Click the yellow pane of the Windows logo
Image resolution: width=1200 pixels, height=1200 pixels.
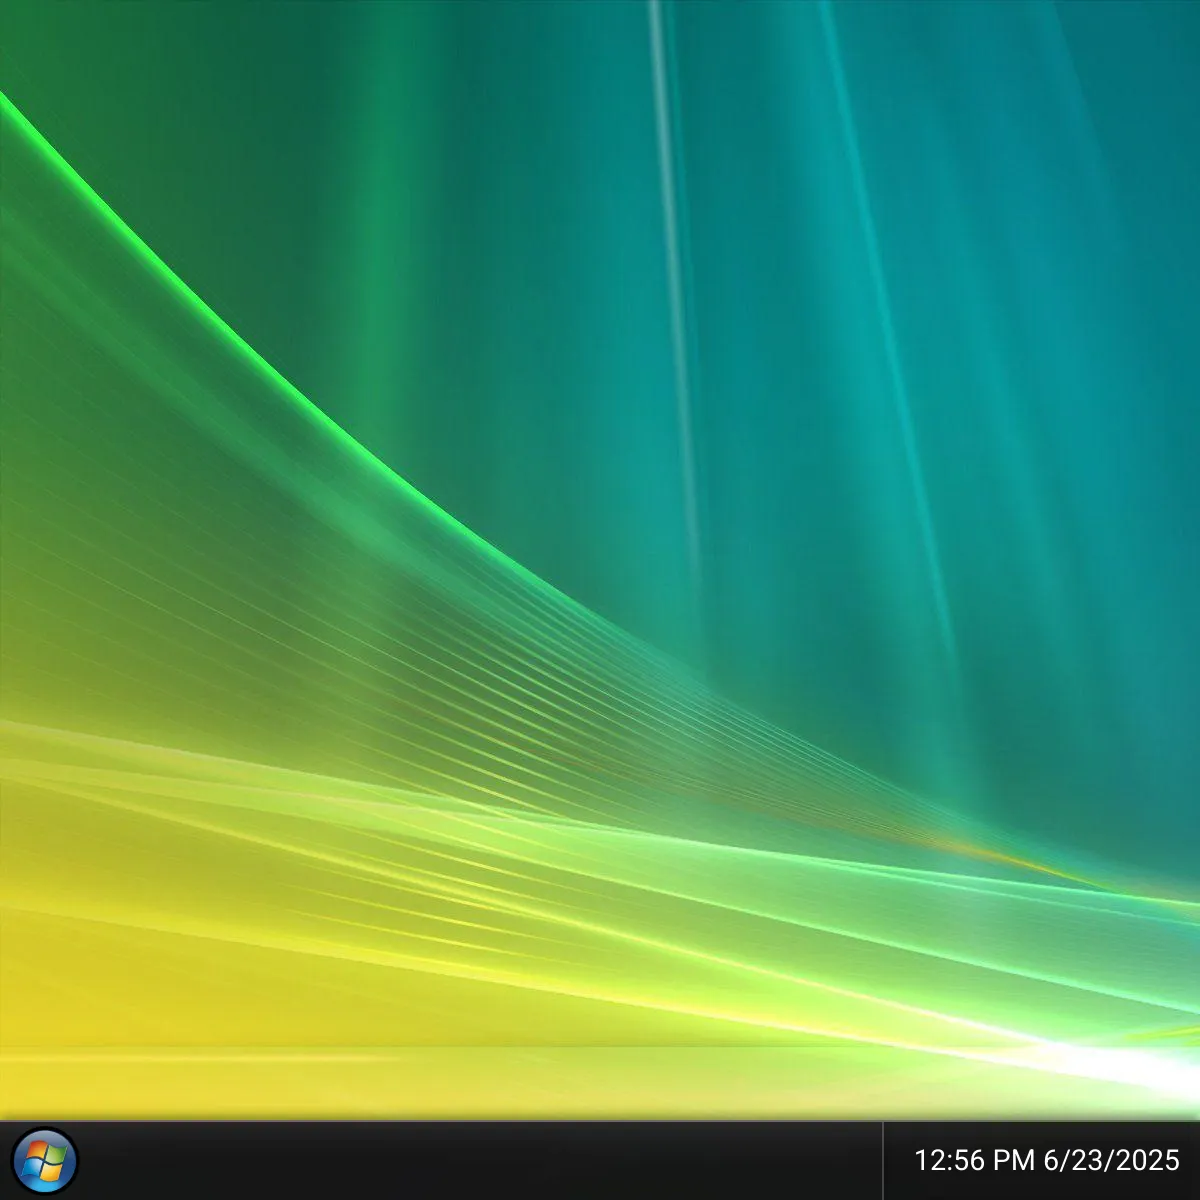(x=52, y=1170)
